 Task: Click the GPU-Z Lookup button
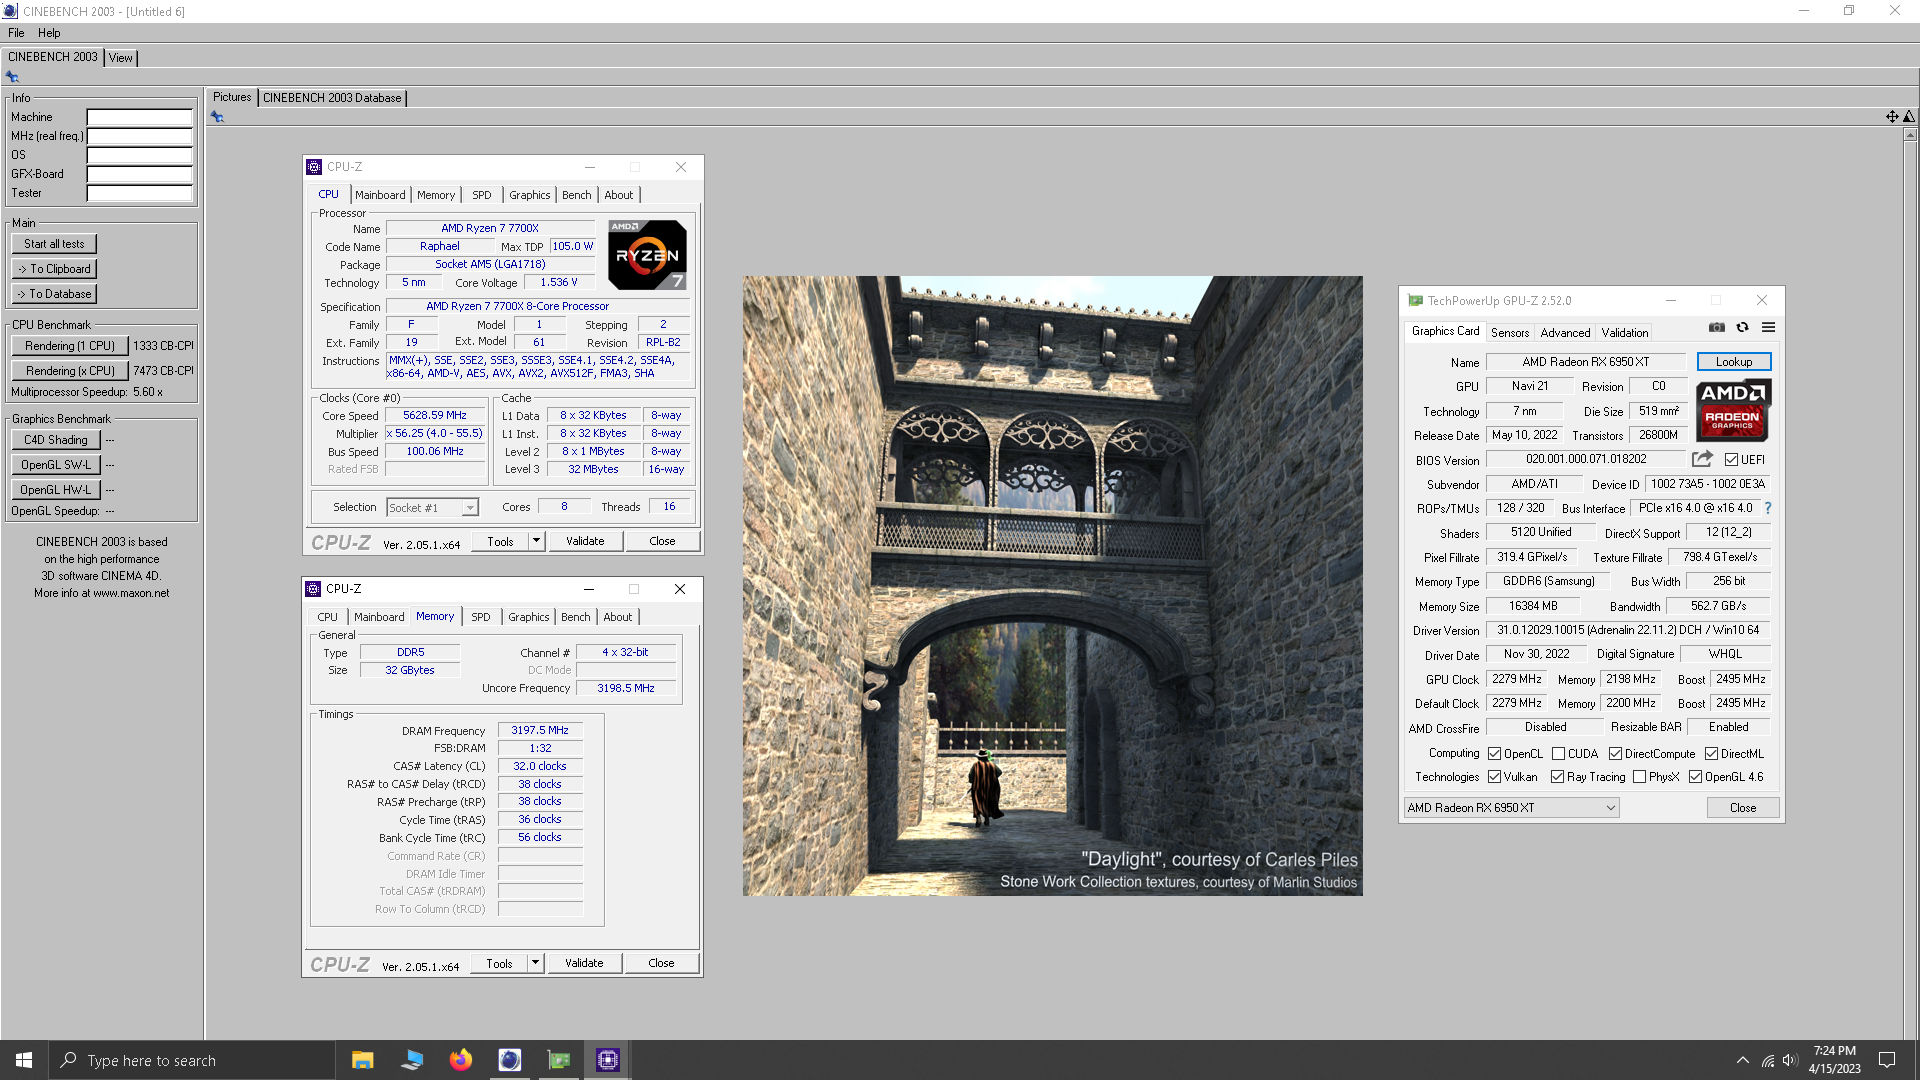click(x=1734, y=362)
